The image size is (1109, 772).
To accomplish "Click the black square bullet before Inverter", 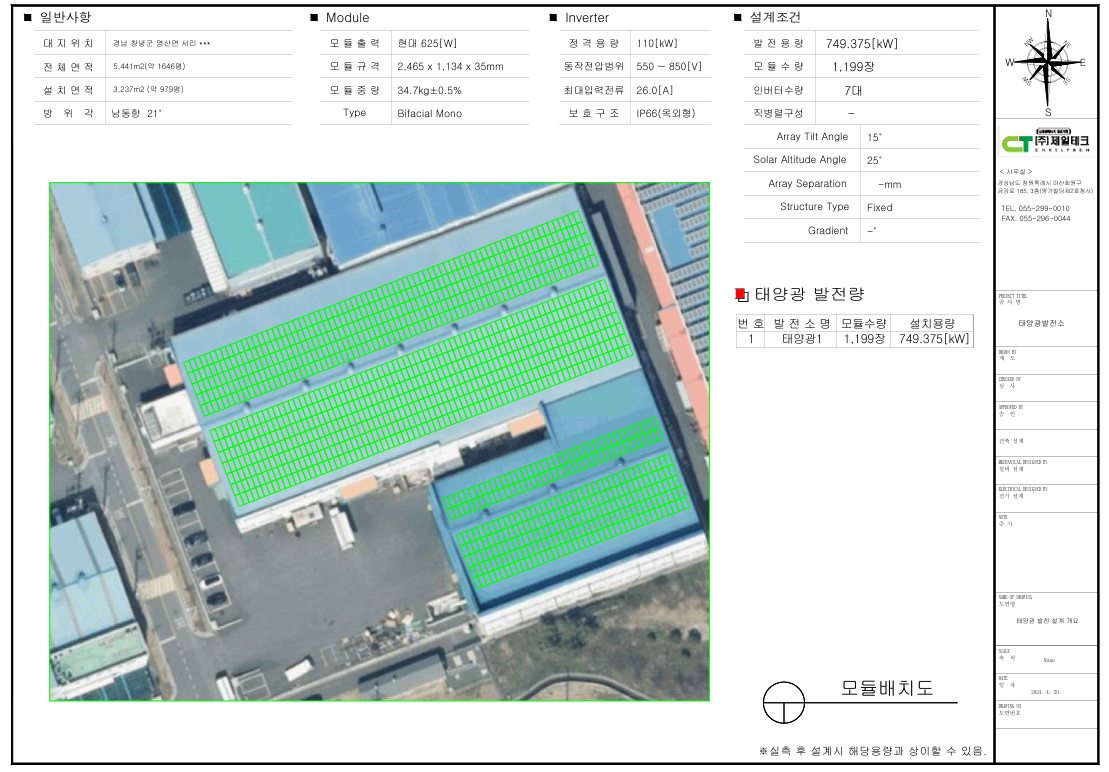I will (553, 18).
